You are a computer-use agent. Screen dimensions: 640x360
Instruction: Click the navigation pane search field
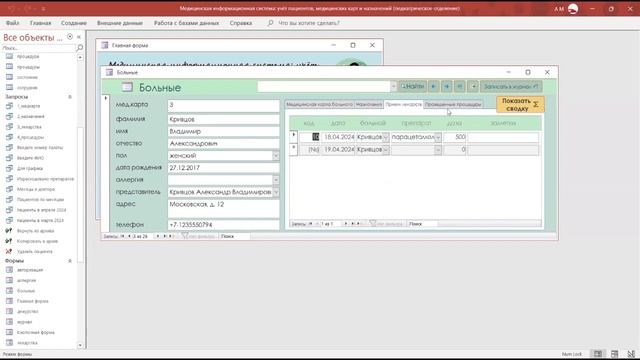pos(38,48)
